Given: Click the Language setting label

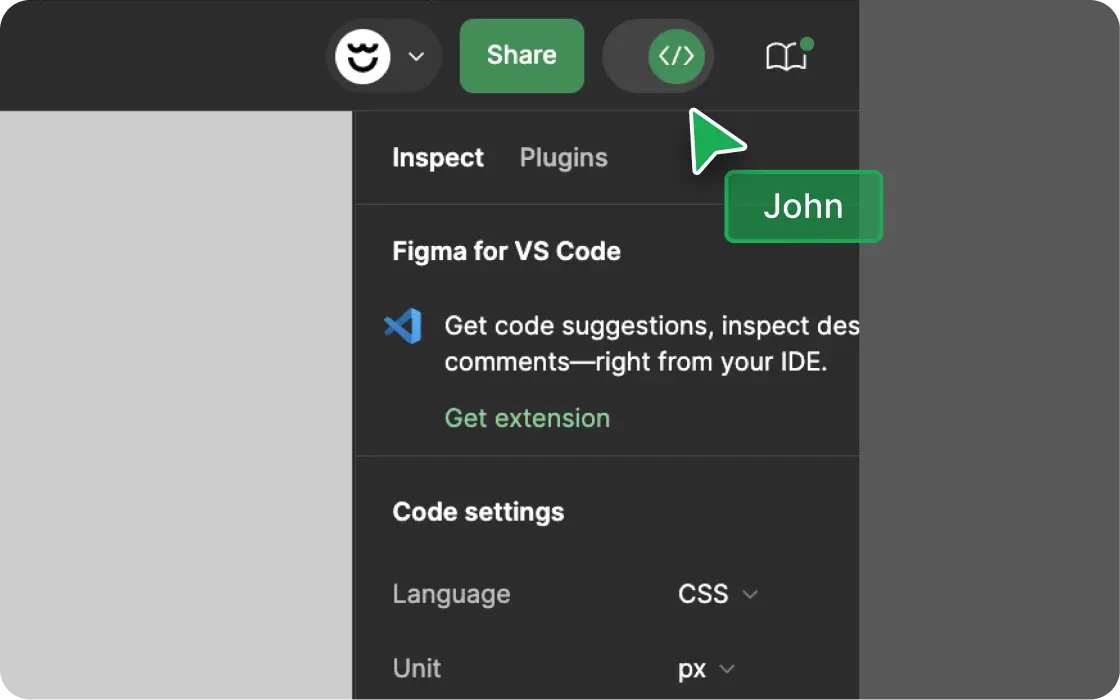Looking at the screenshot, I should (x=451, y=594).
